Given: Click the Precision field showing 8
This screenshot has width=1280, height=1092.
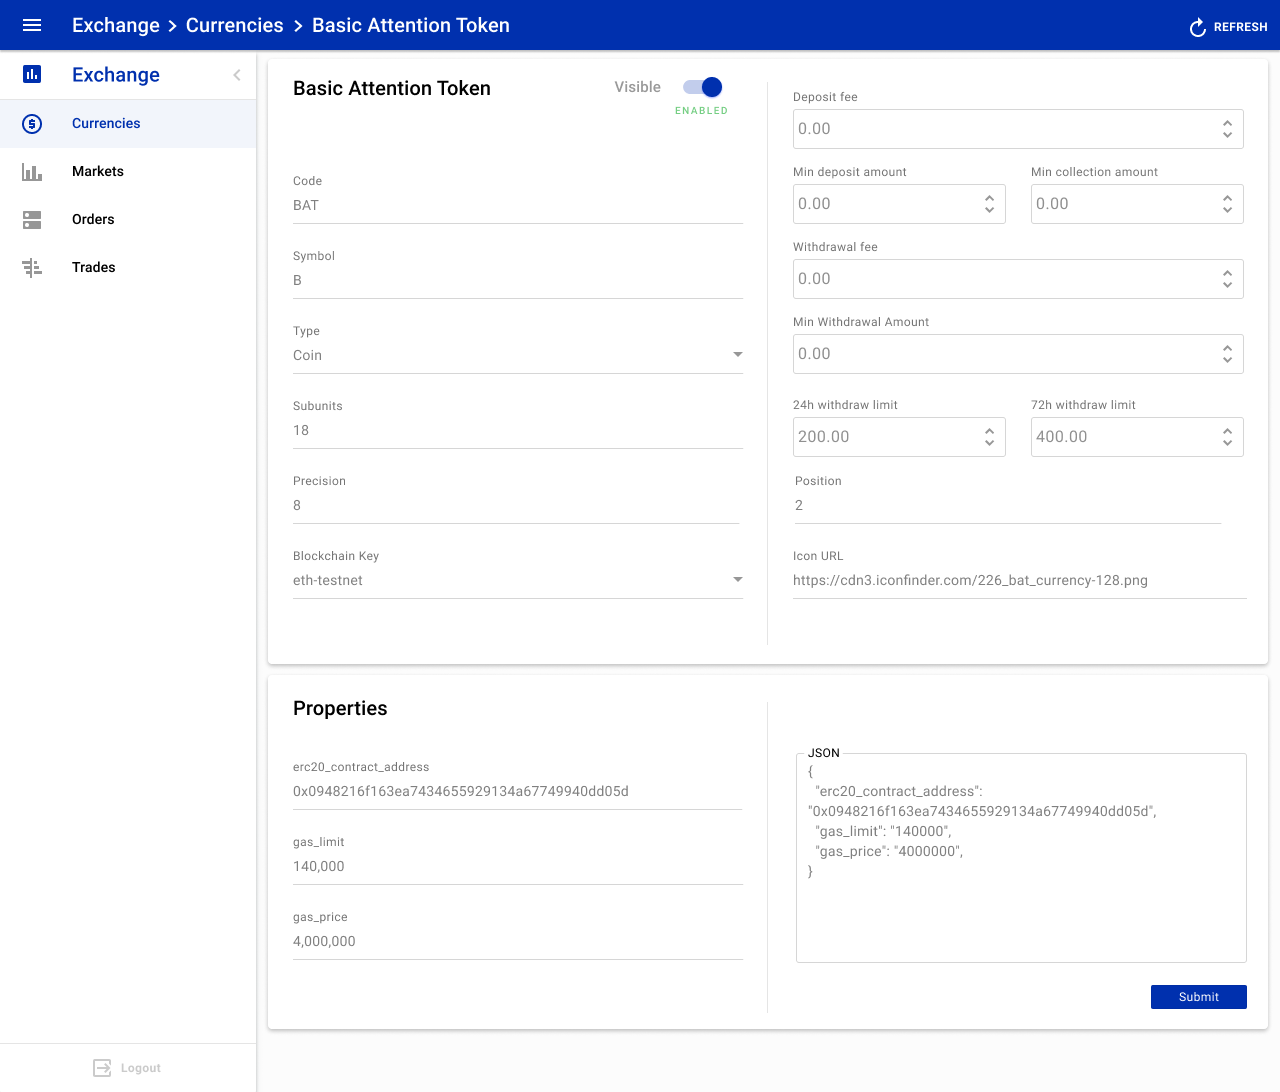Looking at the screenshot, I should [516, 506].
